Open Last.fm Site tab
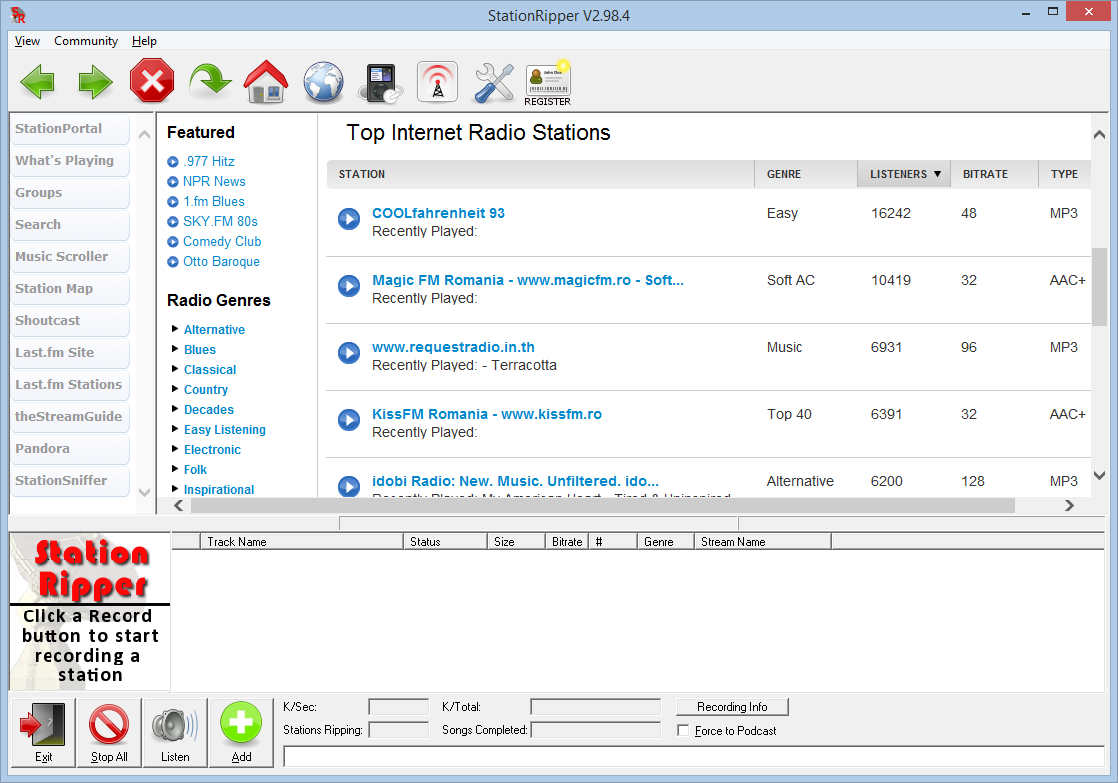The width and height of the screenshot is (1118, 783). 71,354
